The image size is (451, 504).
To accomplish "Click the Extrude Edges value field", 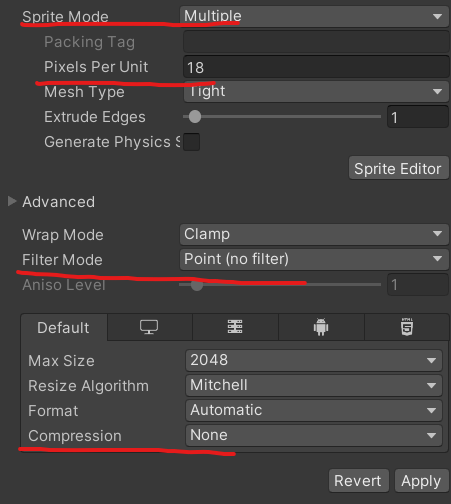I will pyautogui.click(x=418, y=117).
